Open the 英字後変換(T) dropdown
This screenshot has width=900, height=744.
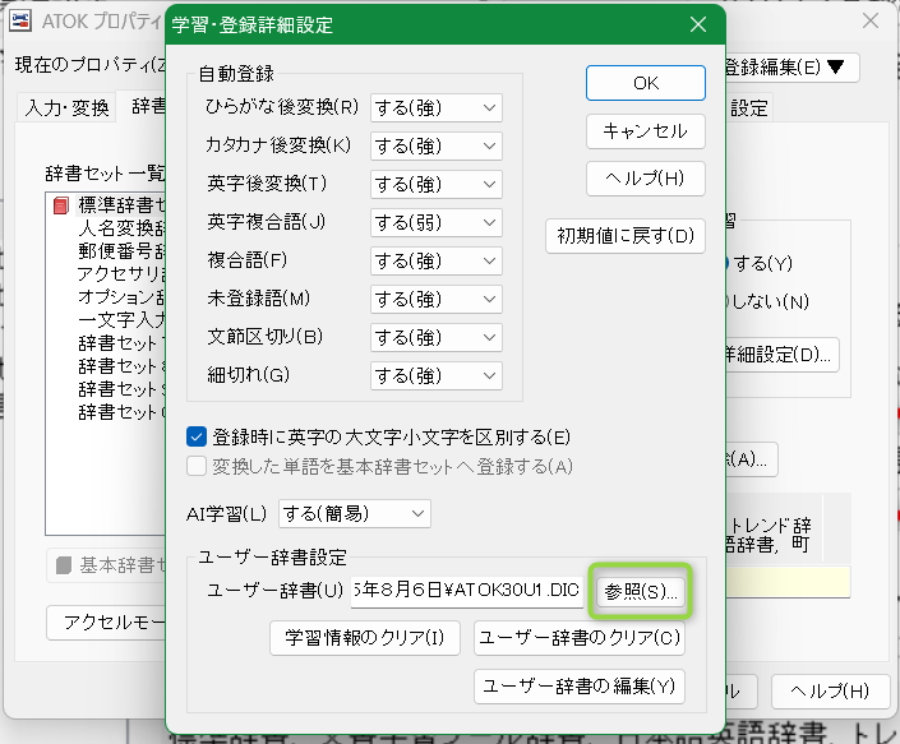[436, 184]
